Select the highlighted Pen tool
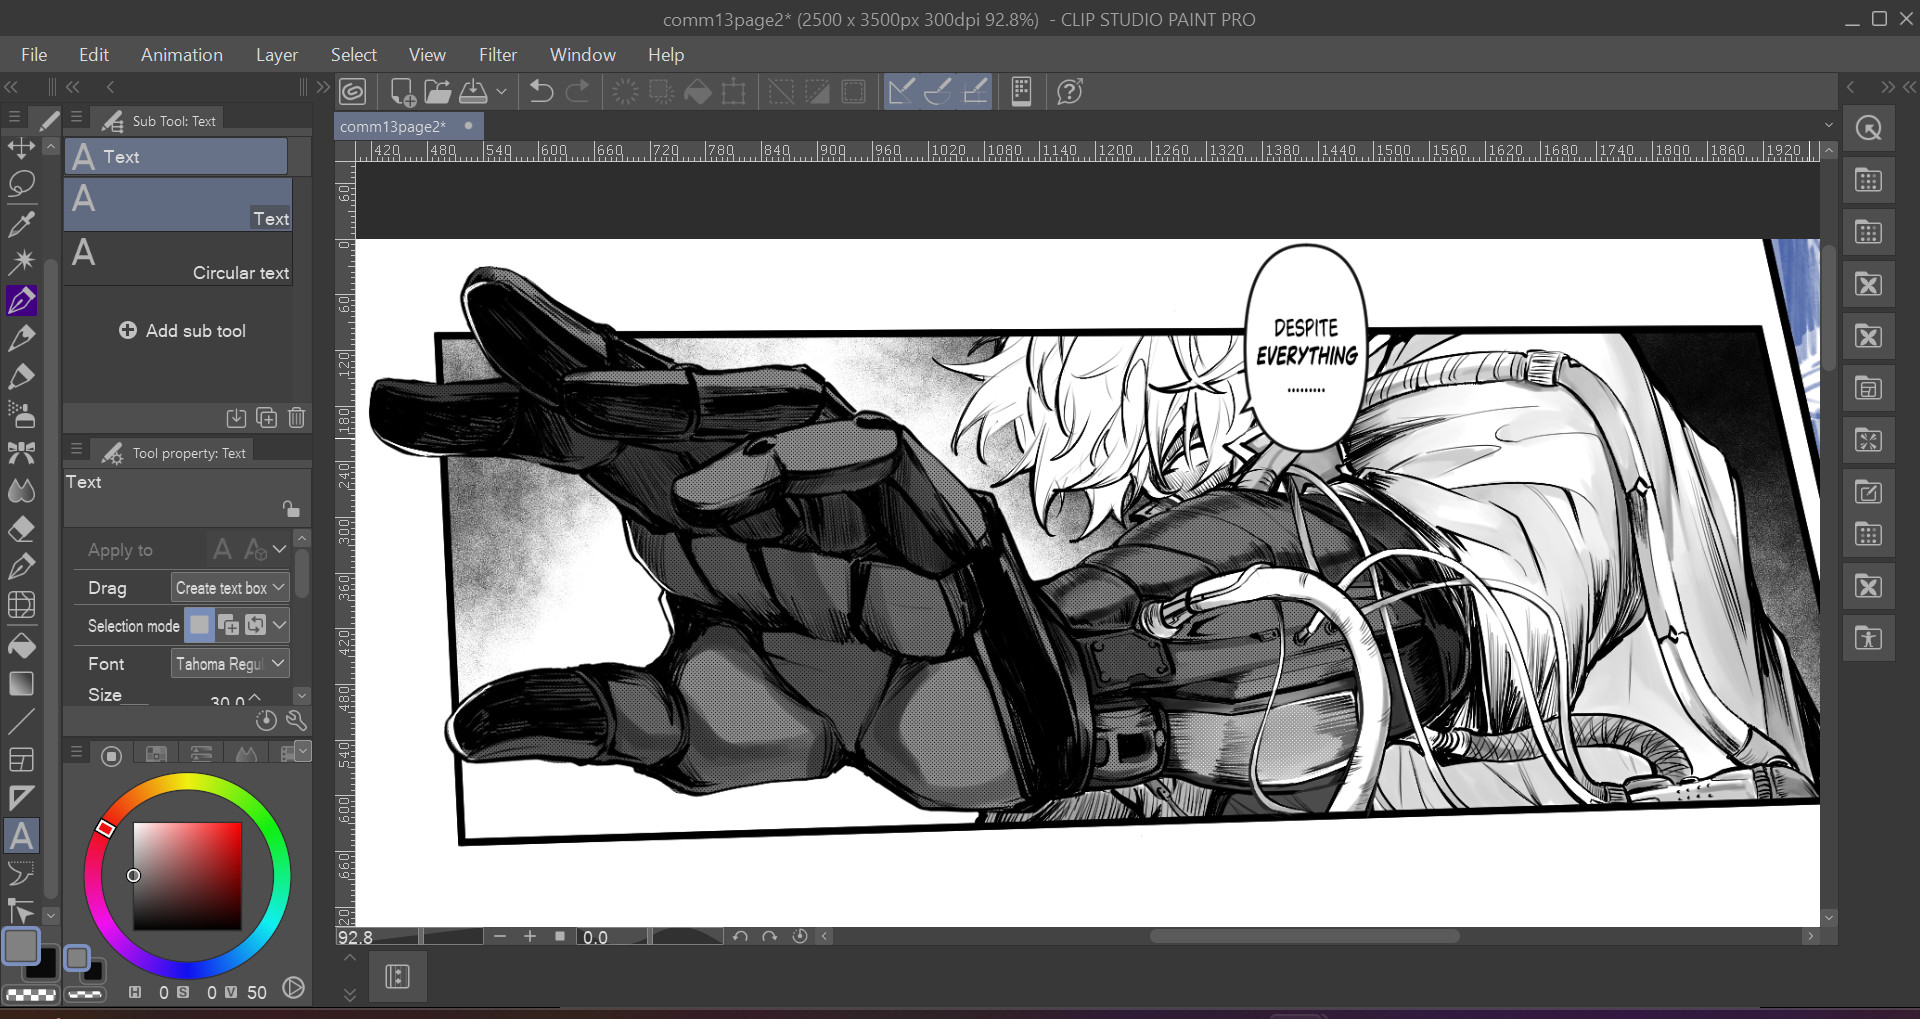The width and height of the screenshot is (1920, 1019). (21, 300)
